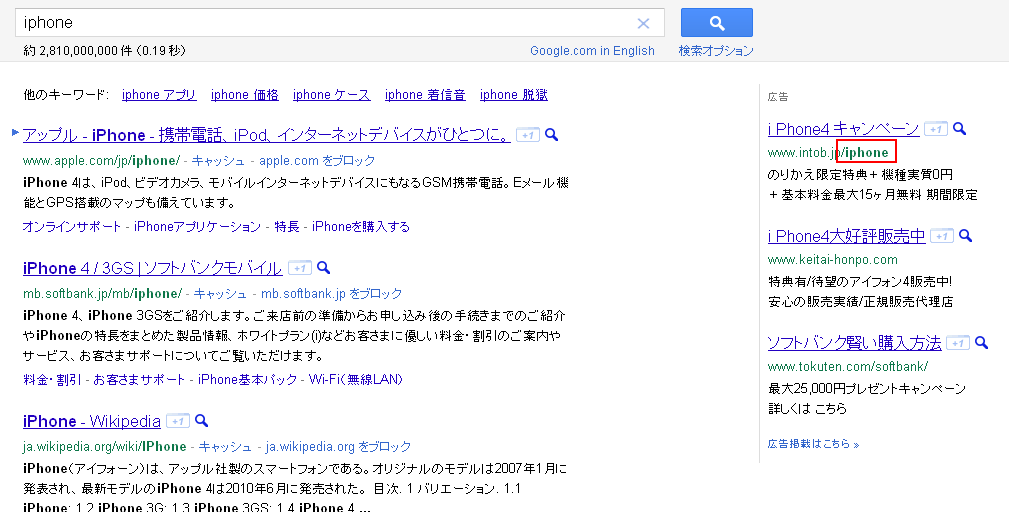Image resolution: width=1009 pixels, height=512 pixels.
Task: Click ja.wikipedia.org をブロック link
Action: (338, 446)
